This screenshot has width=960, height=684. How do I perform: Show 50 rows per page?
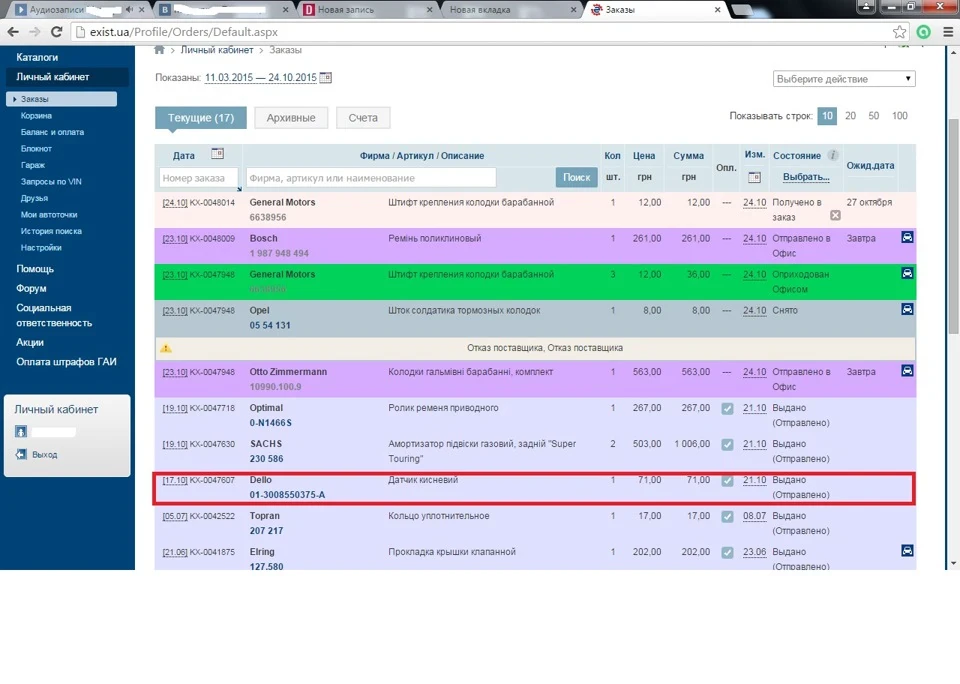(874, 116)
